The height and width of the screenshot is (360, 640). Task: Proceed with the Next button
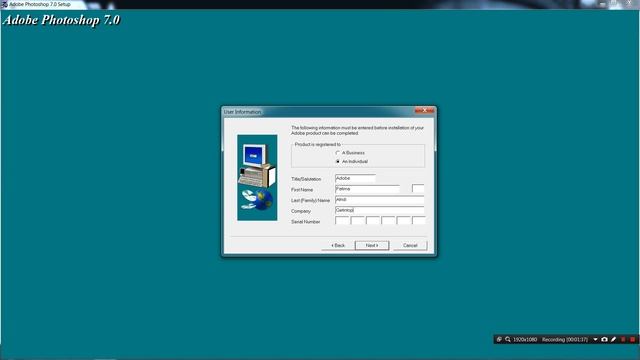372,246
